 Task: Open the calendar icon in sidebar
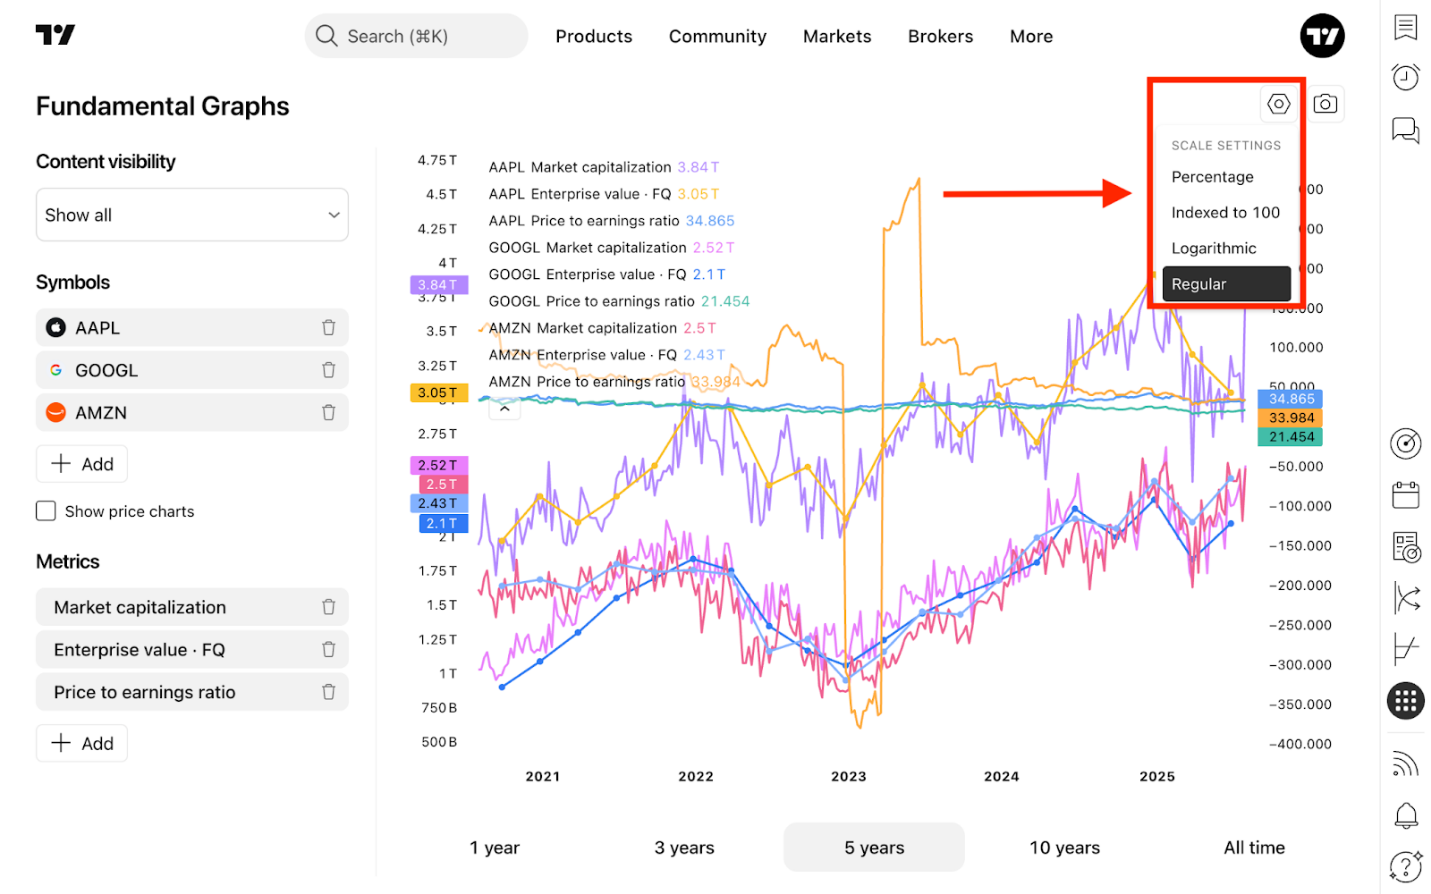pyautogui.click(x=1405, y=495)
